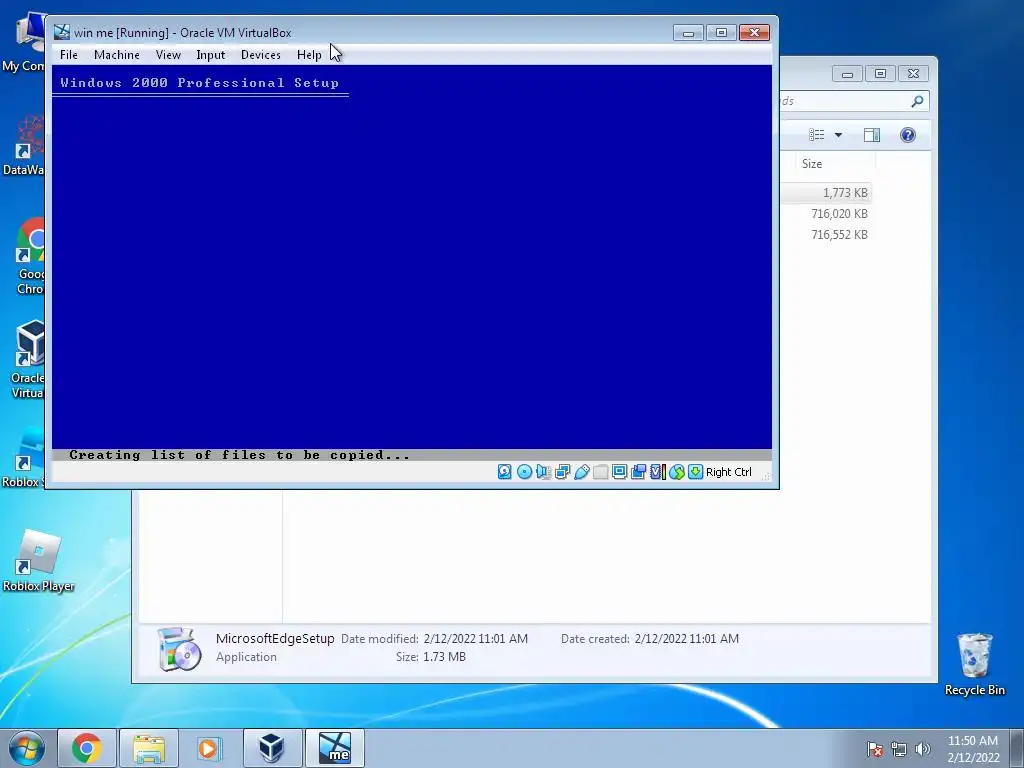The image size is (1024, 768).
Task: Maximize the Explorer window behind VirtualBox
Action: pyautogui.click(x=880, y=74)
